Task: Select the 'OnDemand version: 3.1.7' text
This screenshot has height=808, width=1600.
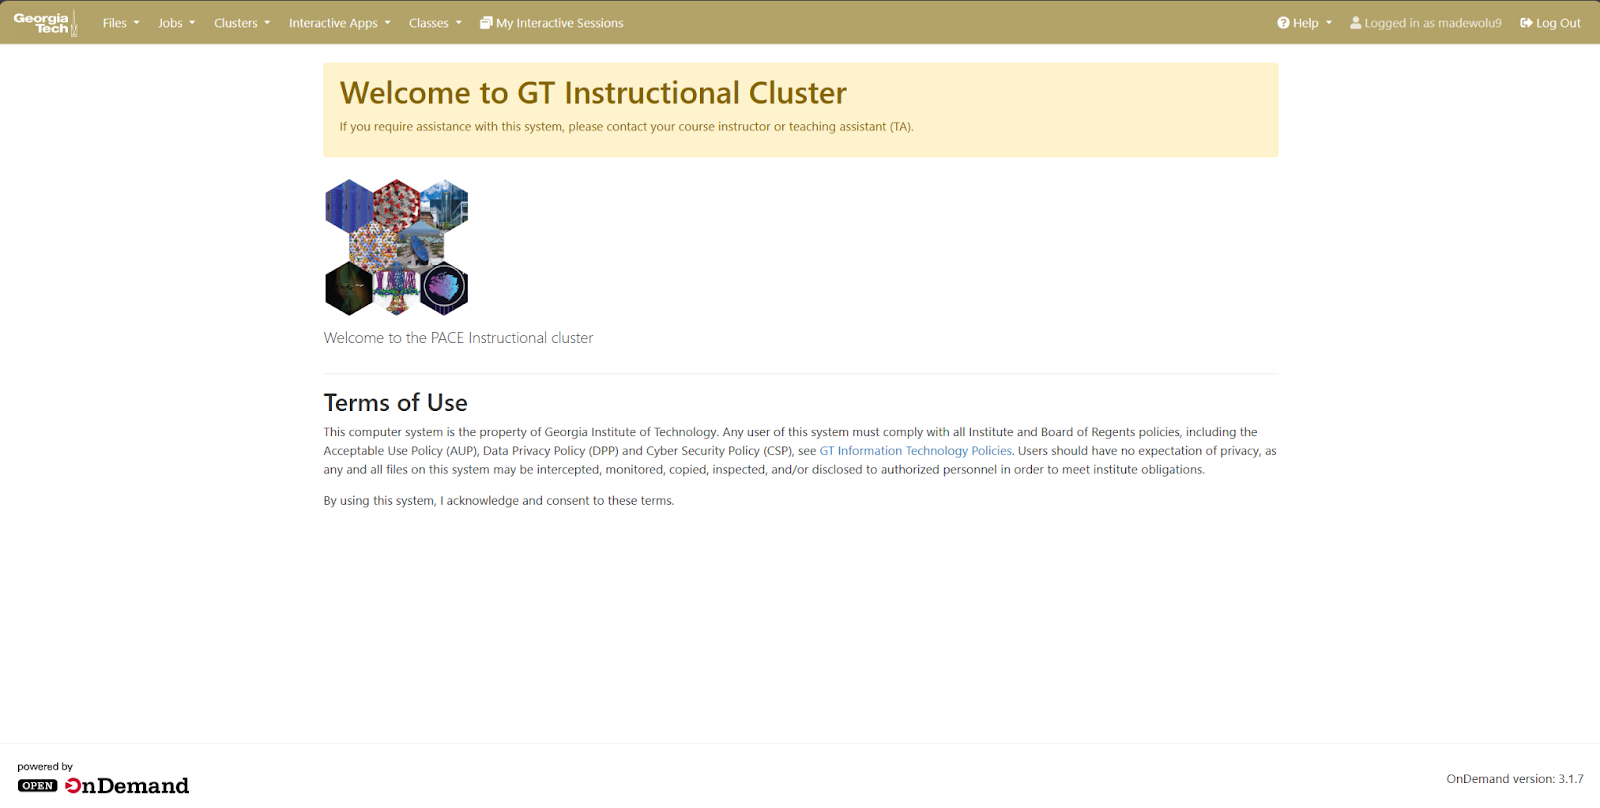Action: [x=1515, y=779]
